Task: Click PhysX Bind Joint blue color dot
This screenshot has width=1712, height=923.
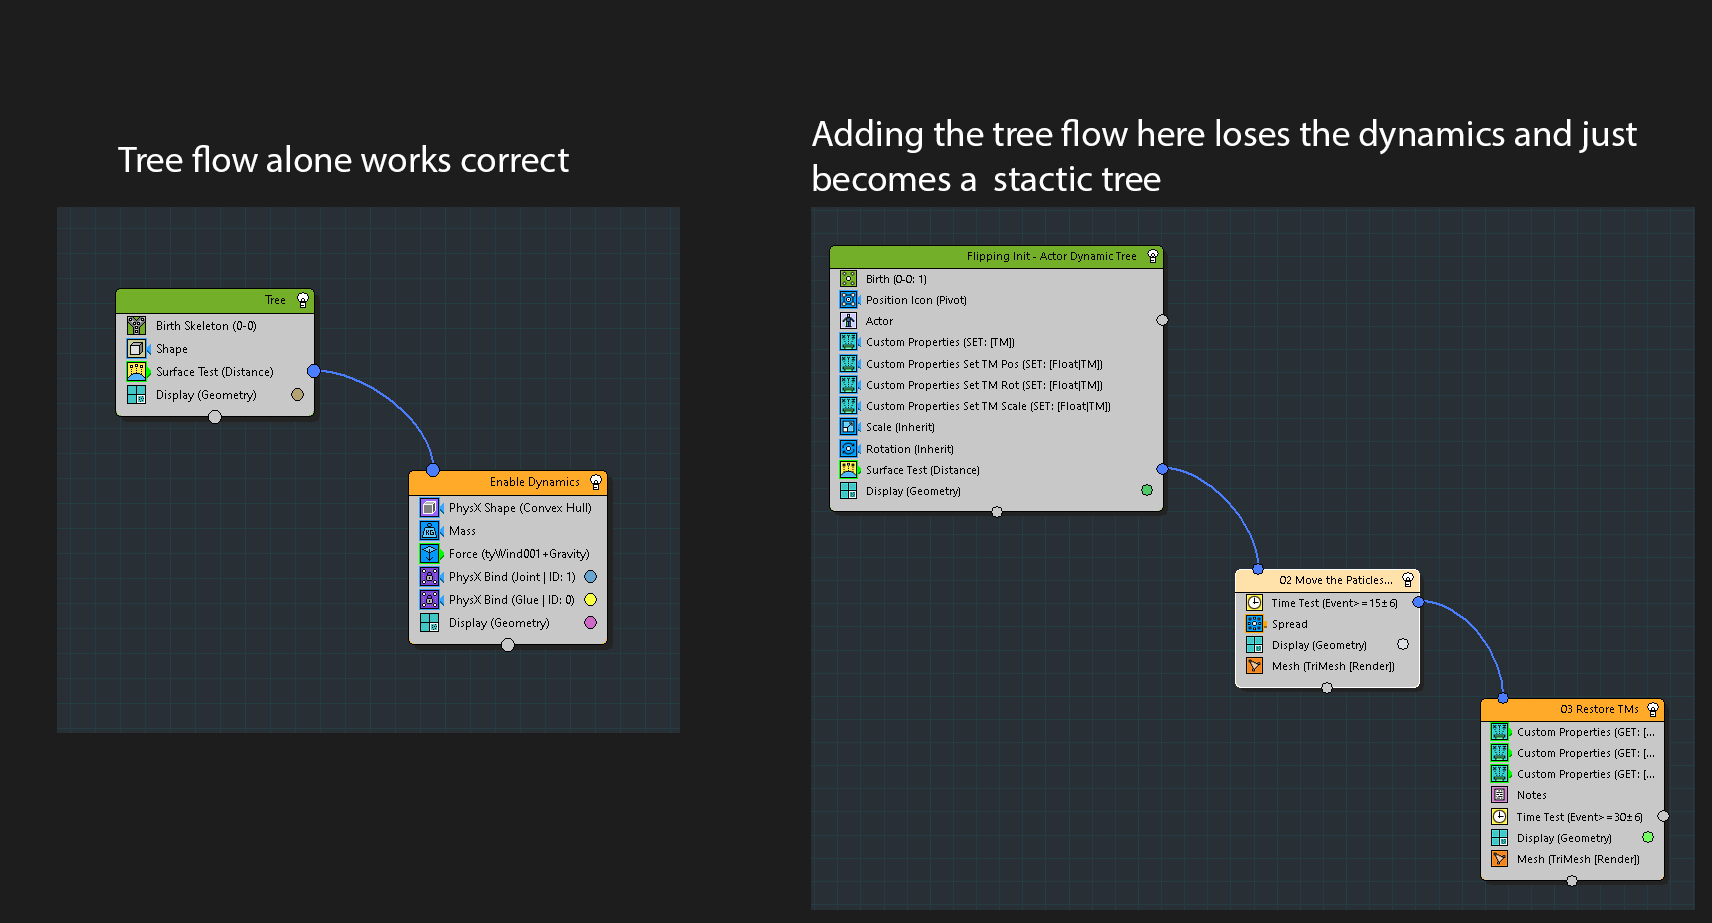Action: tap(590, 576)
